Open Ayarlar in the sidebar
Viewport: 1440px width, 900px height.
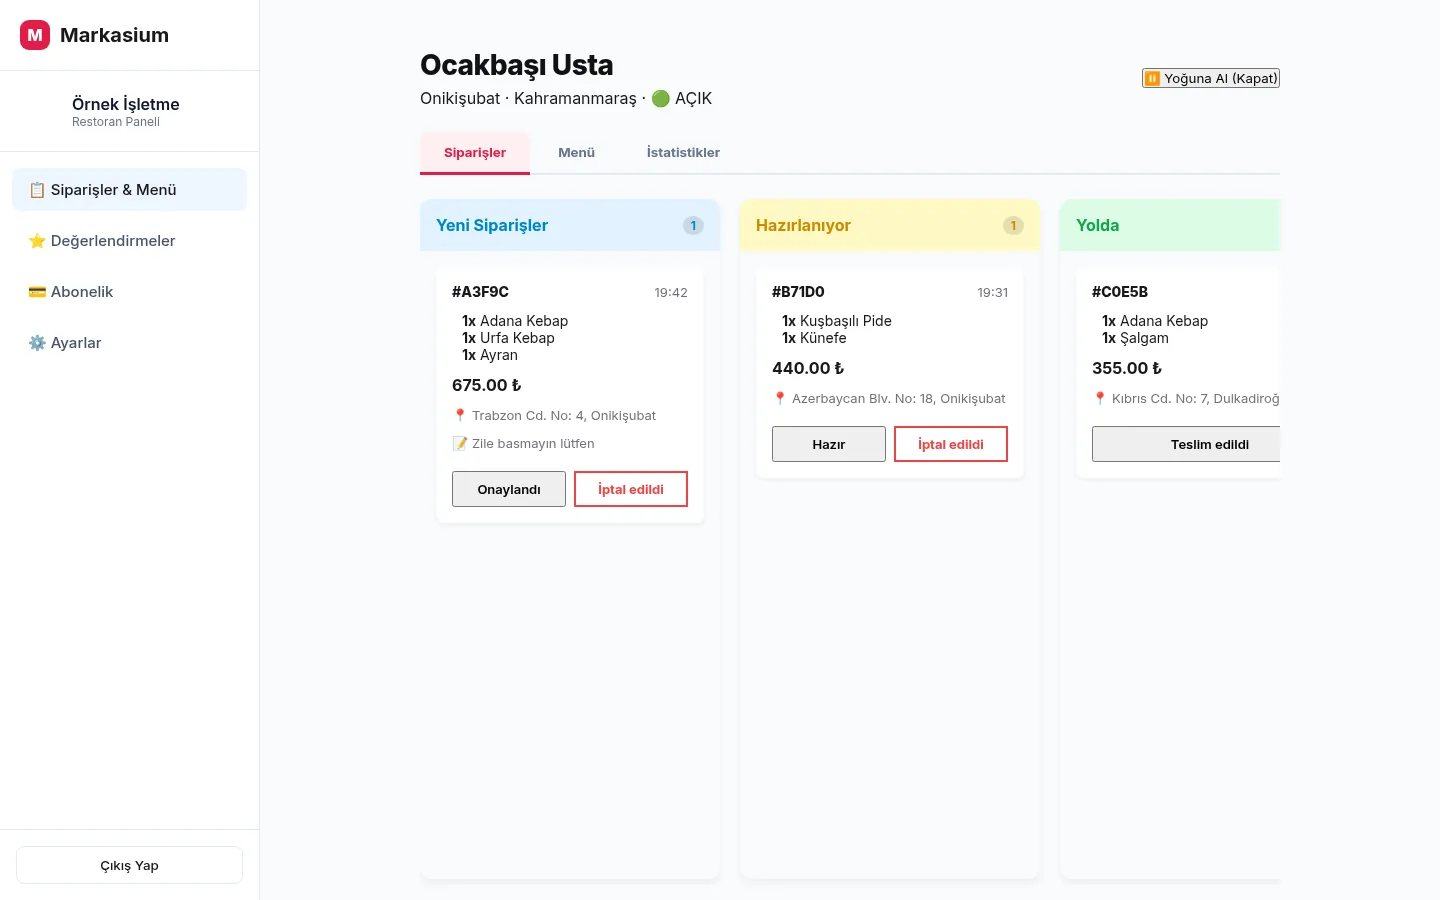[129, 343]
